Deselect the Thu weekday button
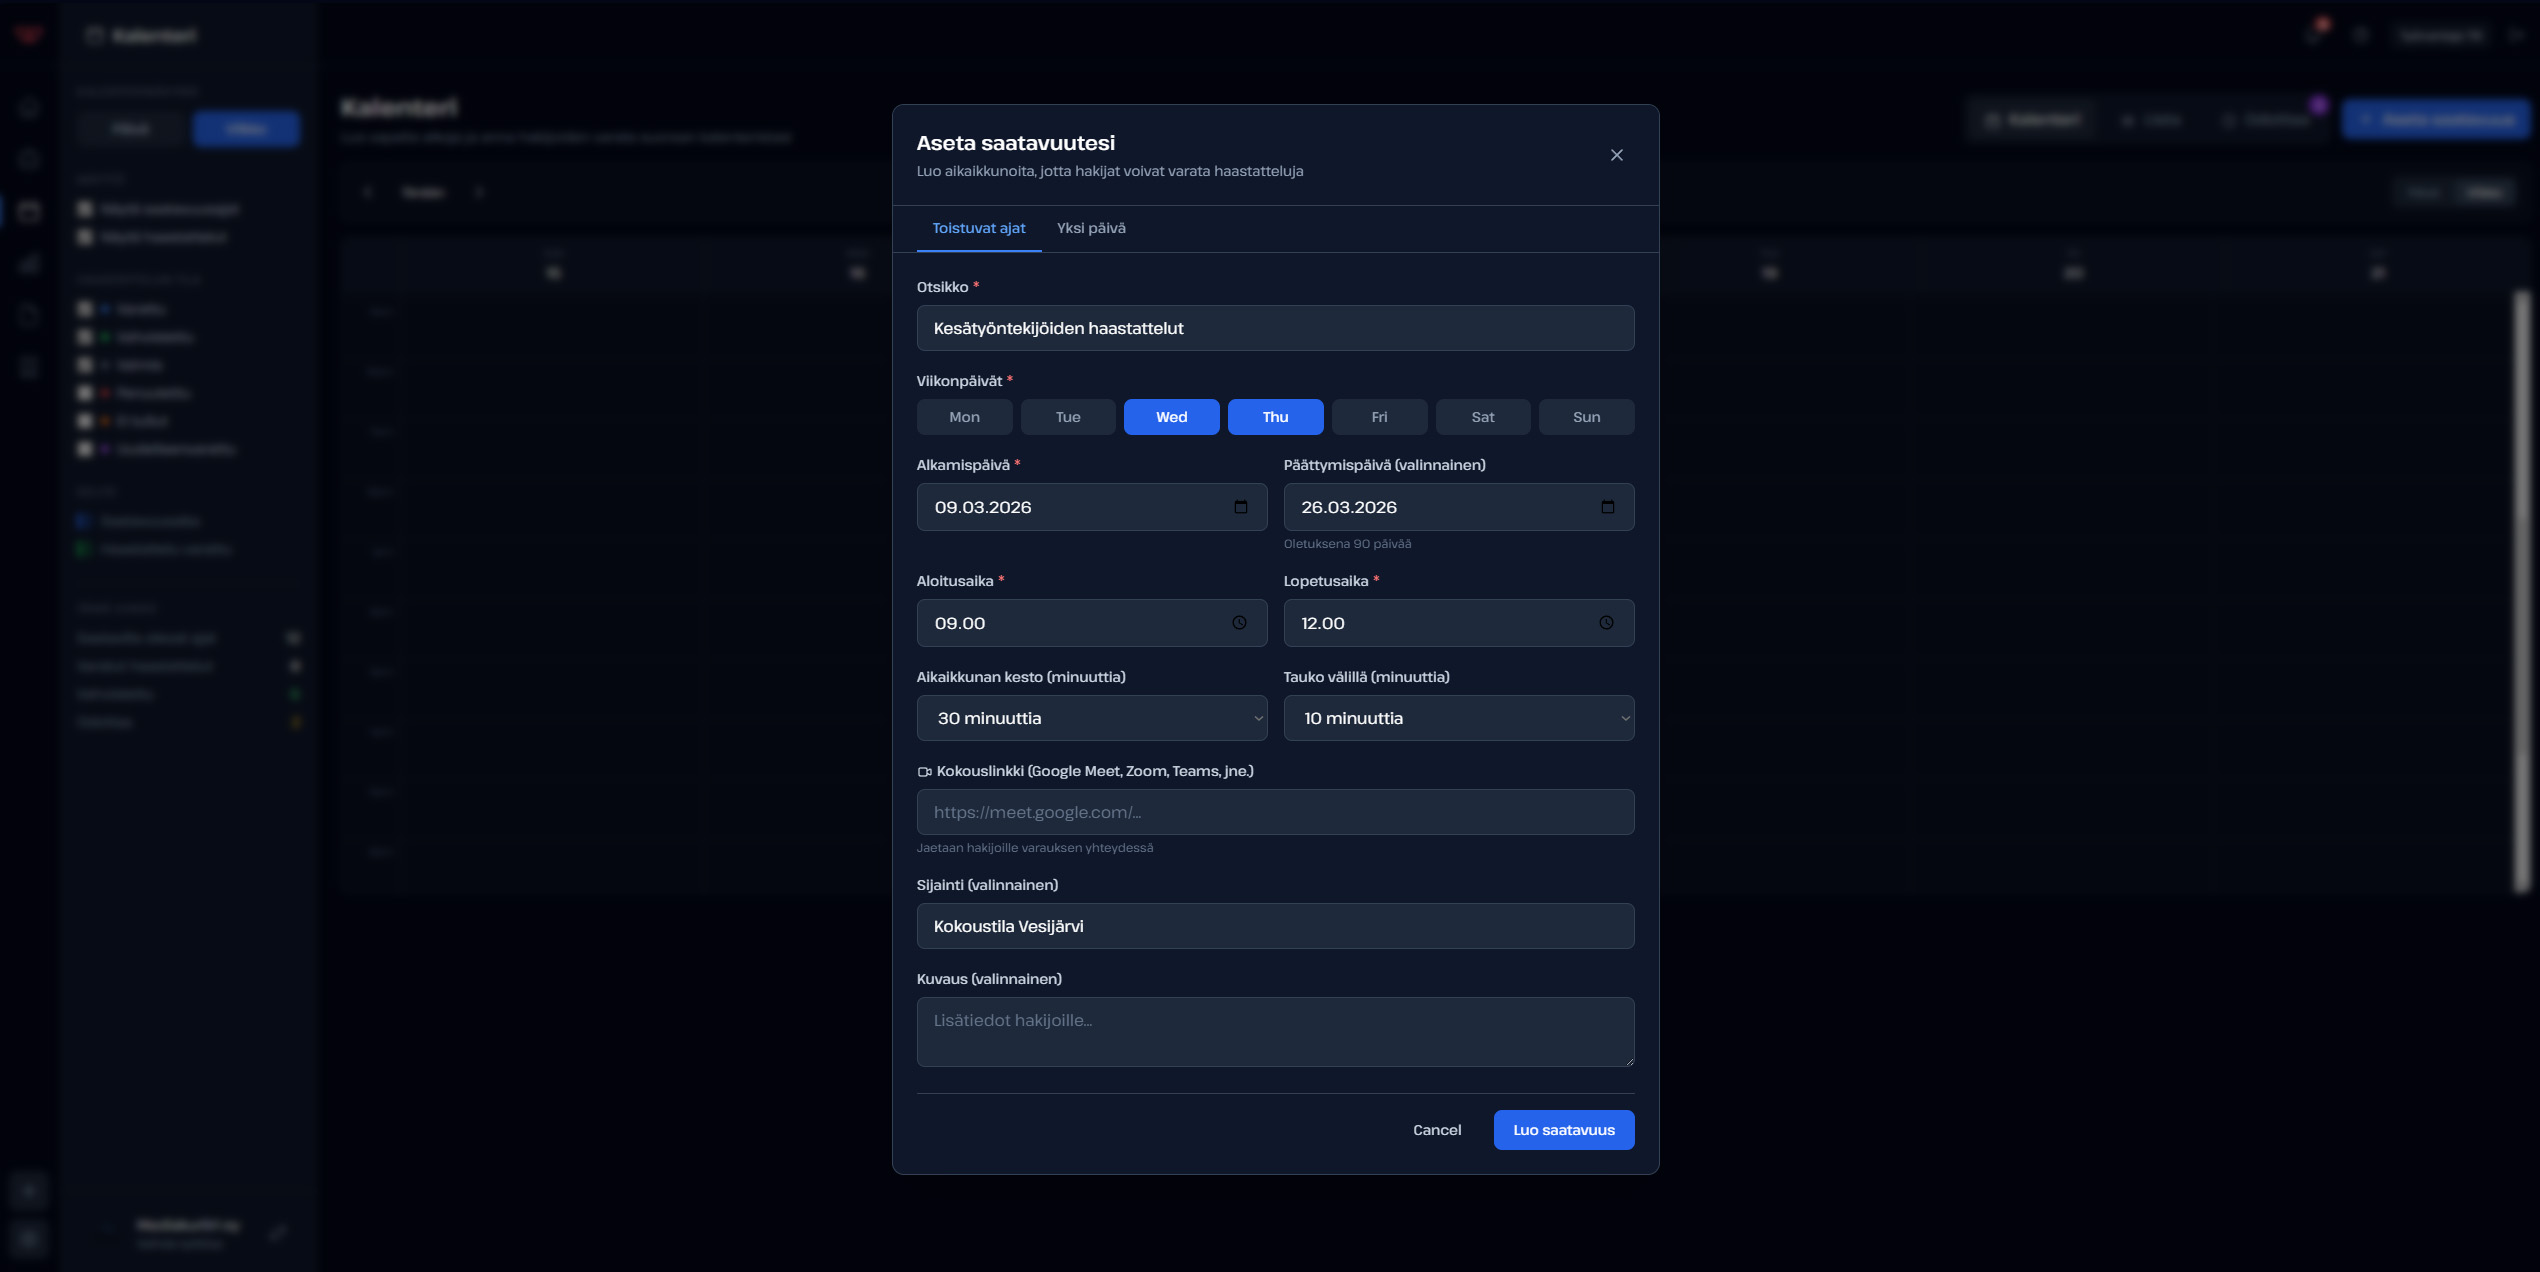2540x1272 pixels. tap(1275, 417)
